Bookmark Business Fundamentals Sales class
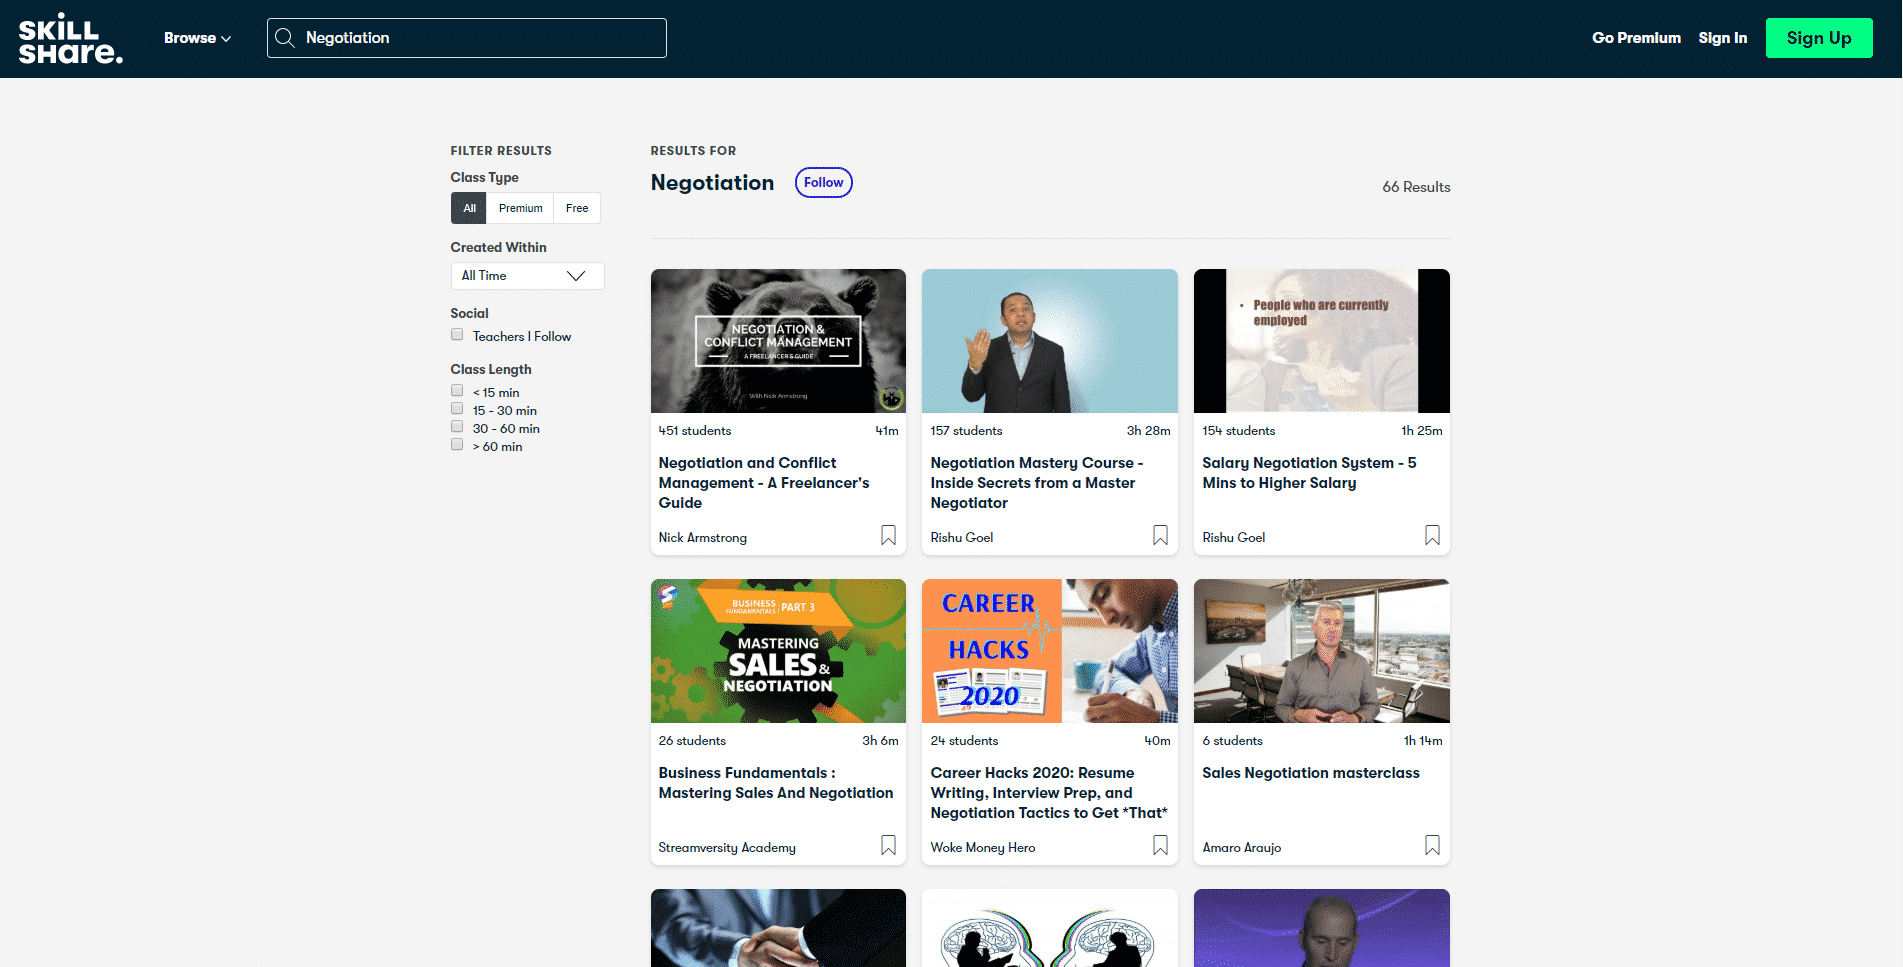The width and height of the screenshot is (1903, 967). click(x=888, y=846)
